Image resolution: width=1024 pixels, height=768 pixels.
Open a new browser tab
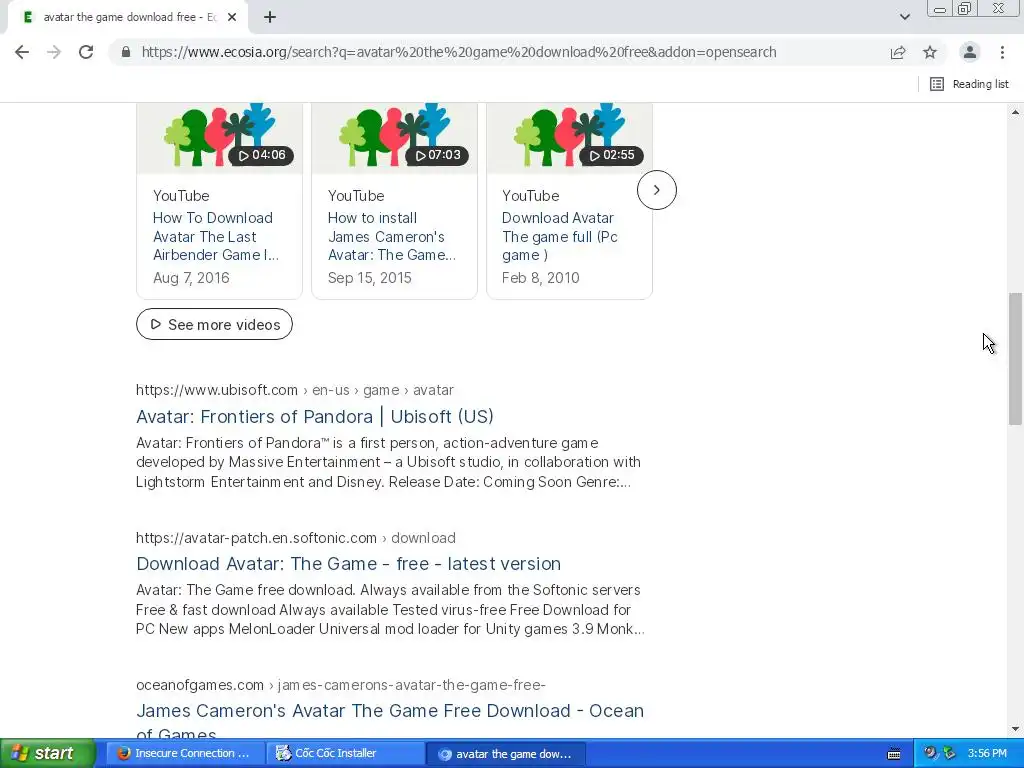(270, 17)
